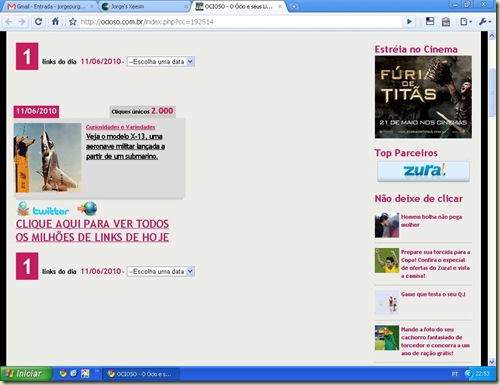
Task: Click 'CLIQUE AQUI PARA VER TODOS' link
Action: 92,230
